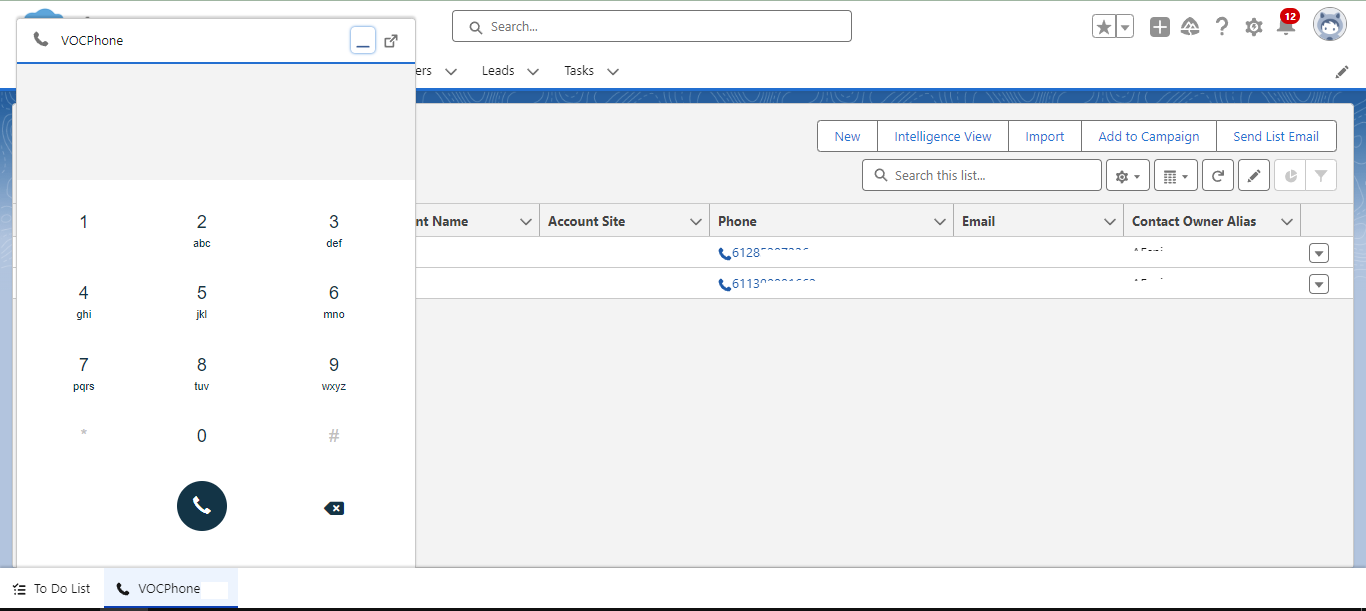Click the Send List Email button
This screenshot has width=1366, height=611.
click(x=1276, y=135)
